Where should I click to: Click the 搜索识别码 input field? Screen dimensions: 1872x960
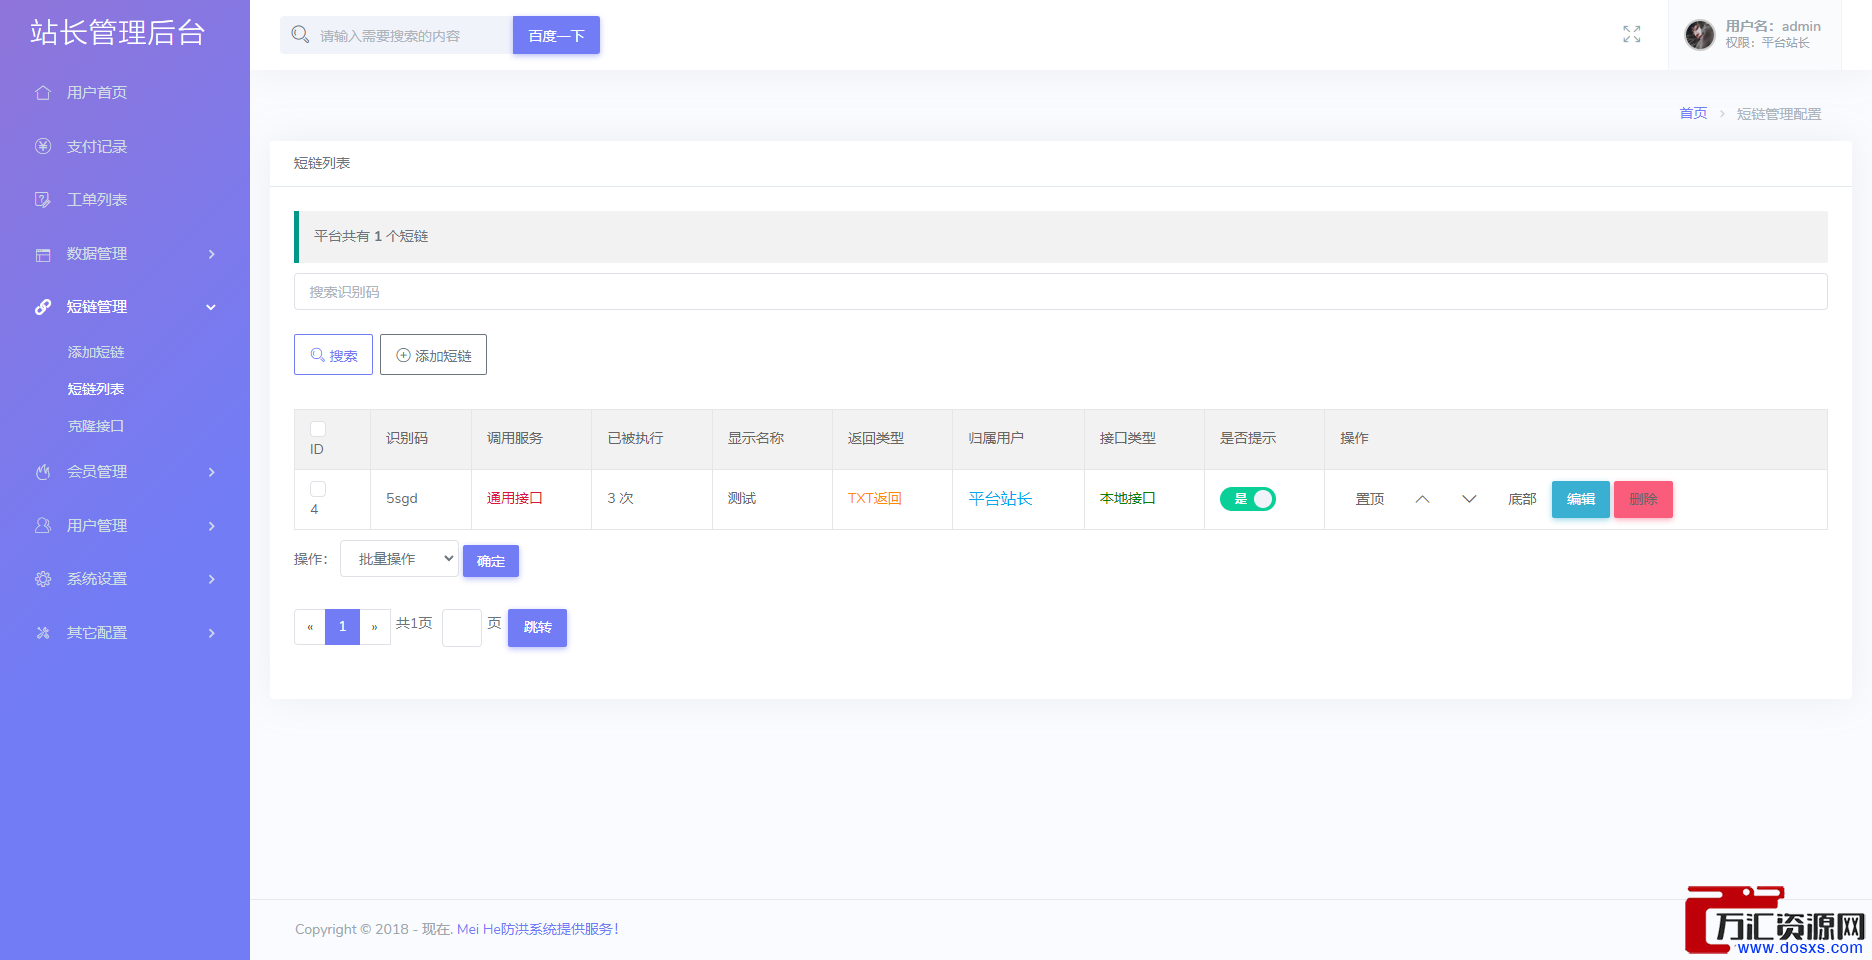pyautogui.click(x=1060, y=292)
